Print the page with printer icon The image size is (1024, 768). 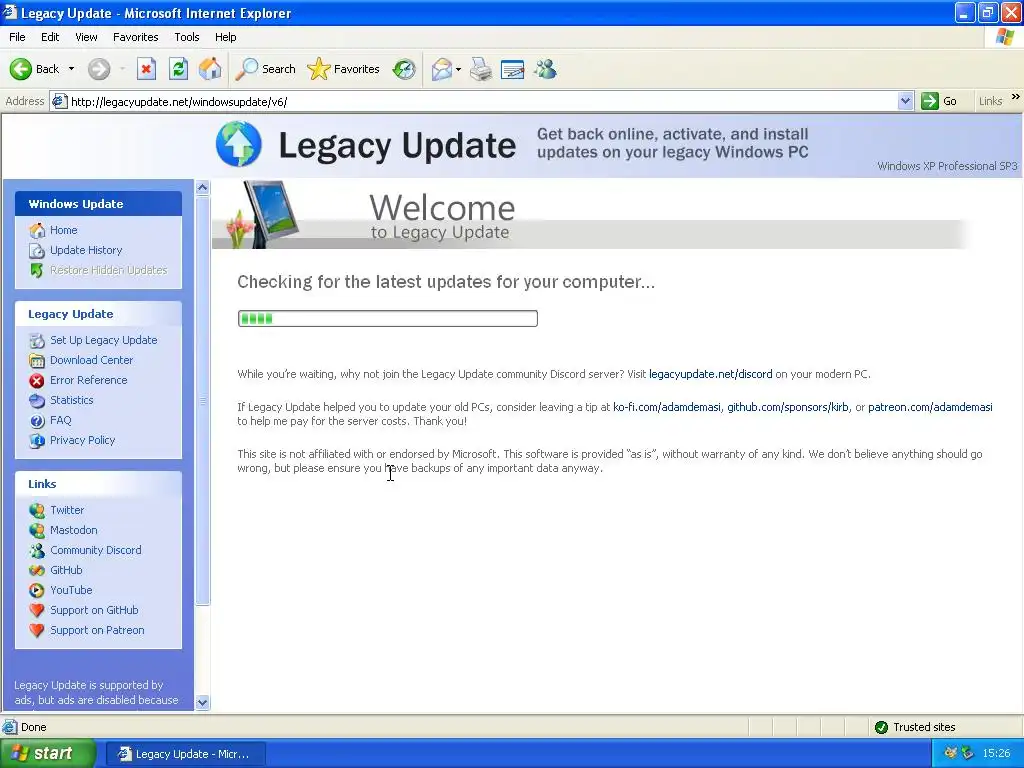coord(481,69)
